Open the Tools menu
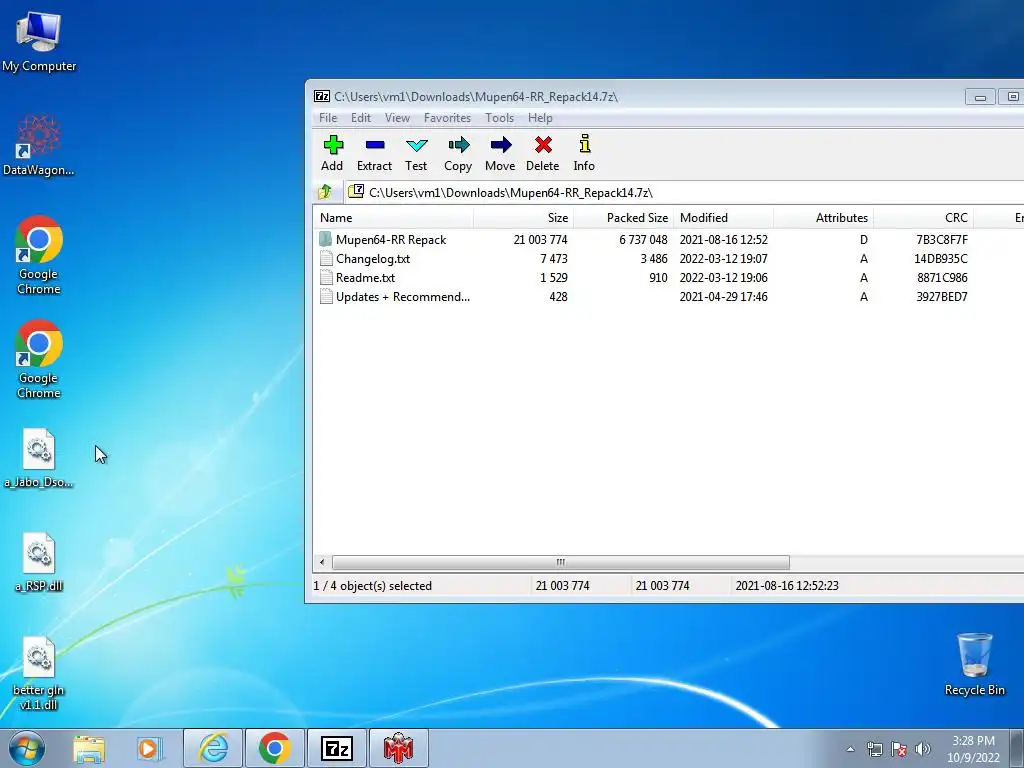1024x768 pixels. (x=499, y=118)
